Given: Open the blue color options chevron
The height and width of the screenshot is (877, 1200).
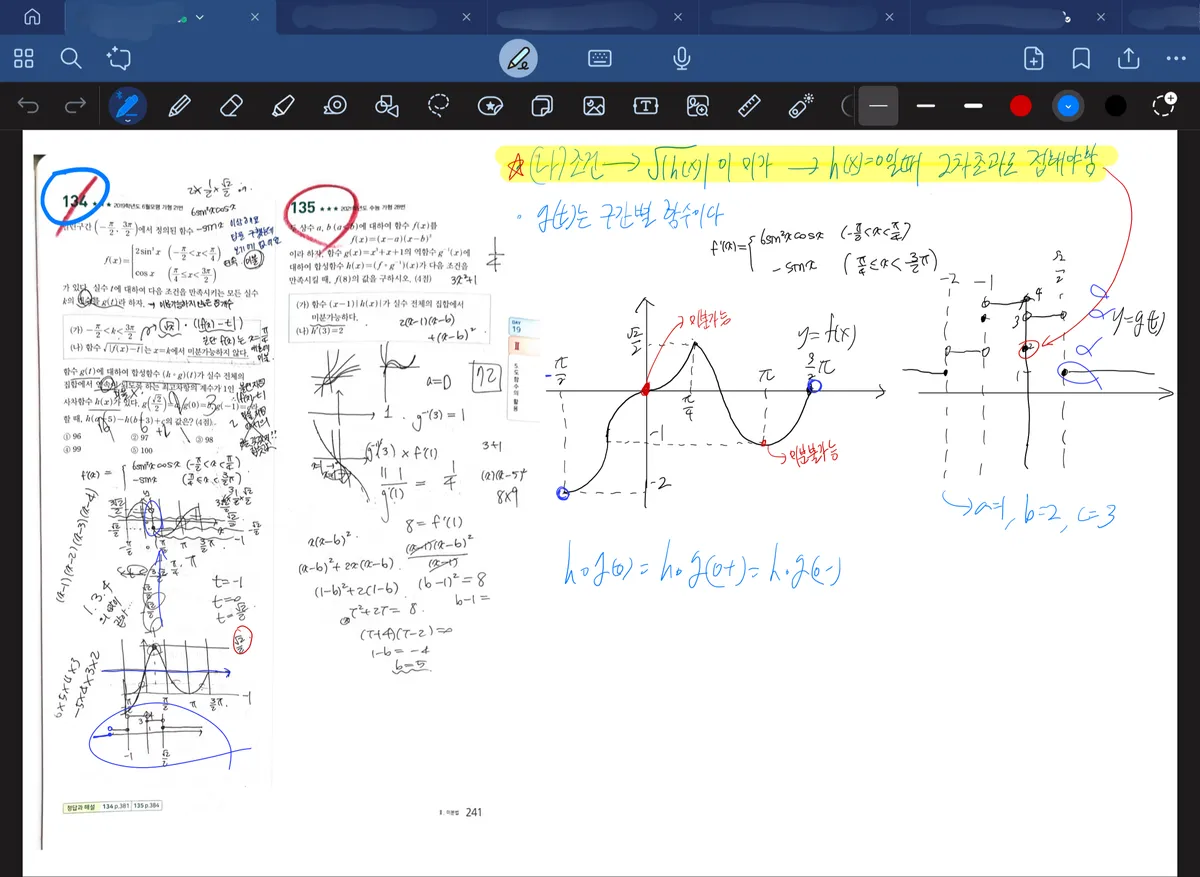Looking at the screenshot, I should (1069, 105).
